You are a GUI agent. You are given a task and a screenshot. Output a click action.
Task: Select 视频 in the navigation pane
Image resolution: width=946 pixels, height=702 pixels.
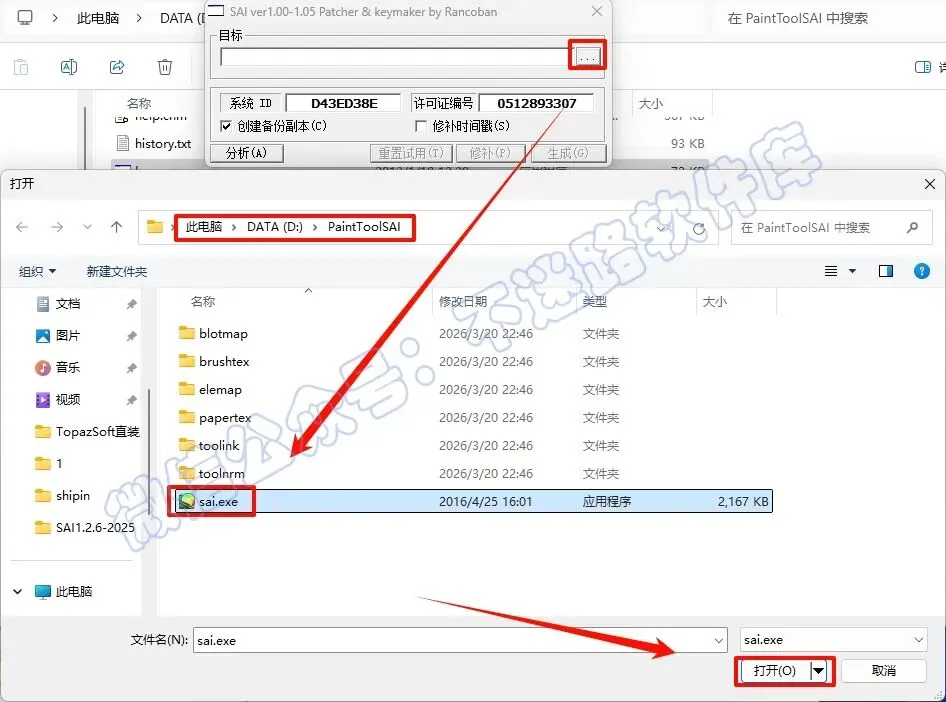pyautogui.click(x=68, y=399)
